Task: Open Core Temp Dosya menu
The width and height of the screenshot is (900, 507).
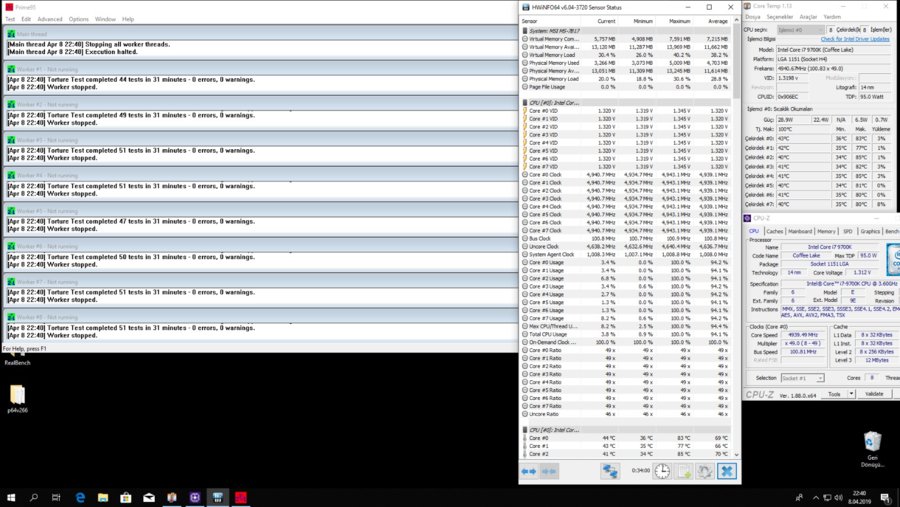Action: tap(752, 17)
